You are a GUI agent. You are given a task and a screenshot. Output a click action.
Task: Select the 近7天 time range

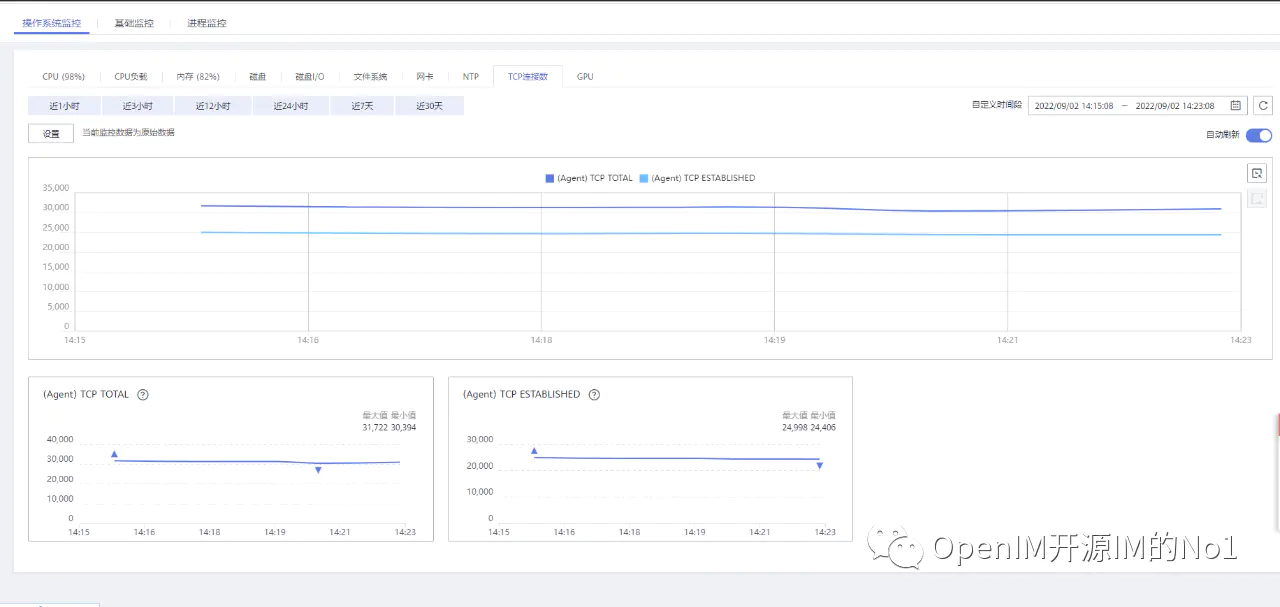362,105
